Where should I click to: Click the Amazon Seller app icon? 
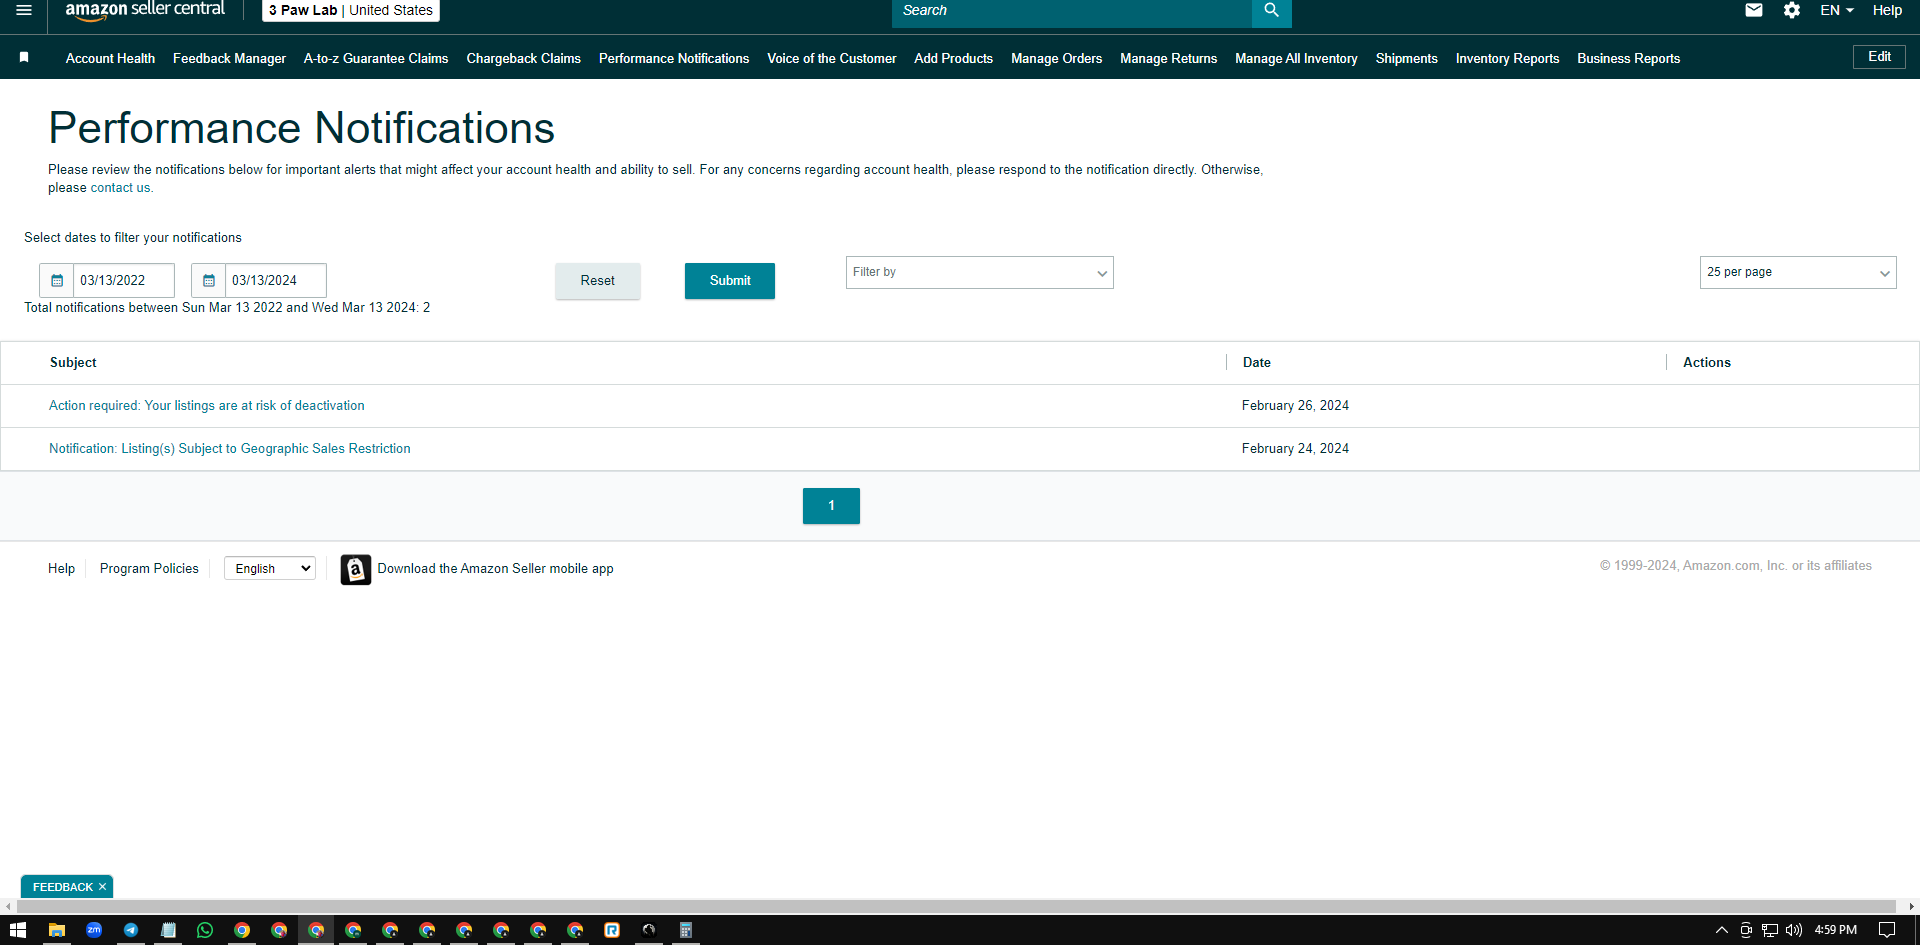pyautogui.click(x=355, y=569)
